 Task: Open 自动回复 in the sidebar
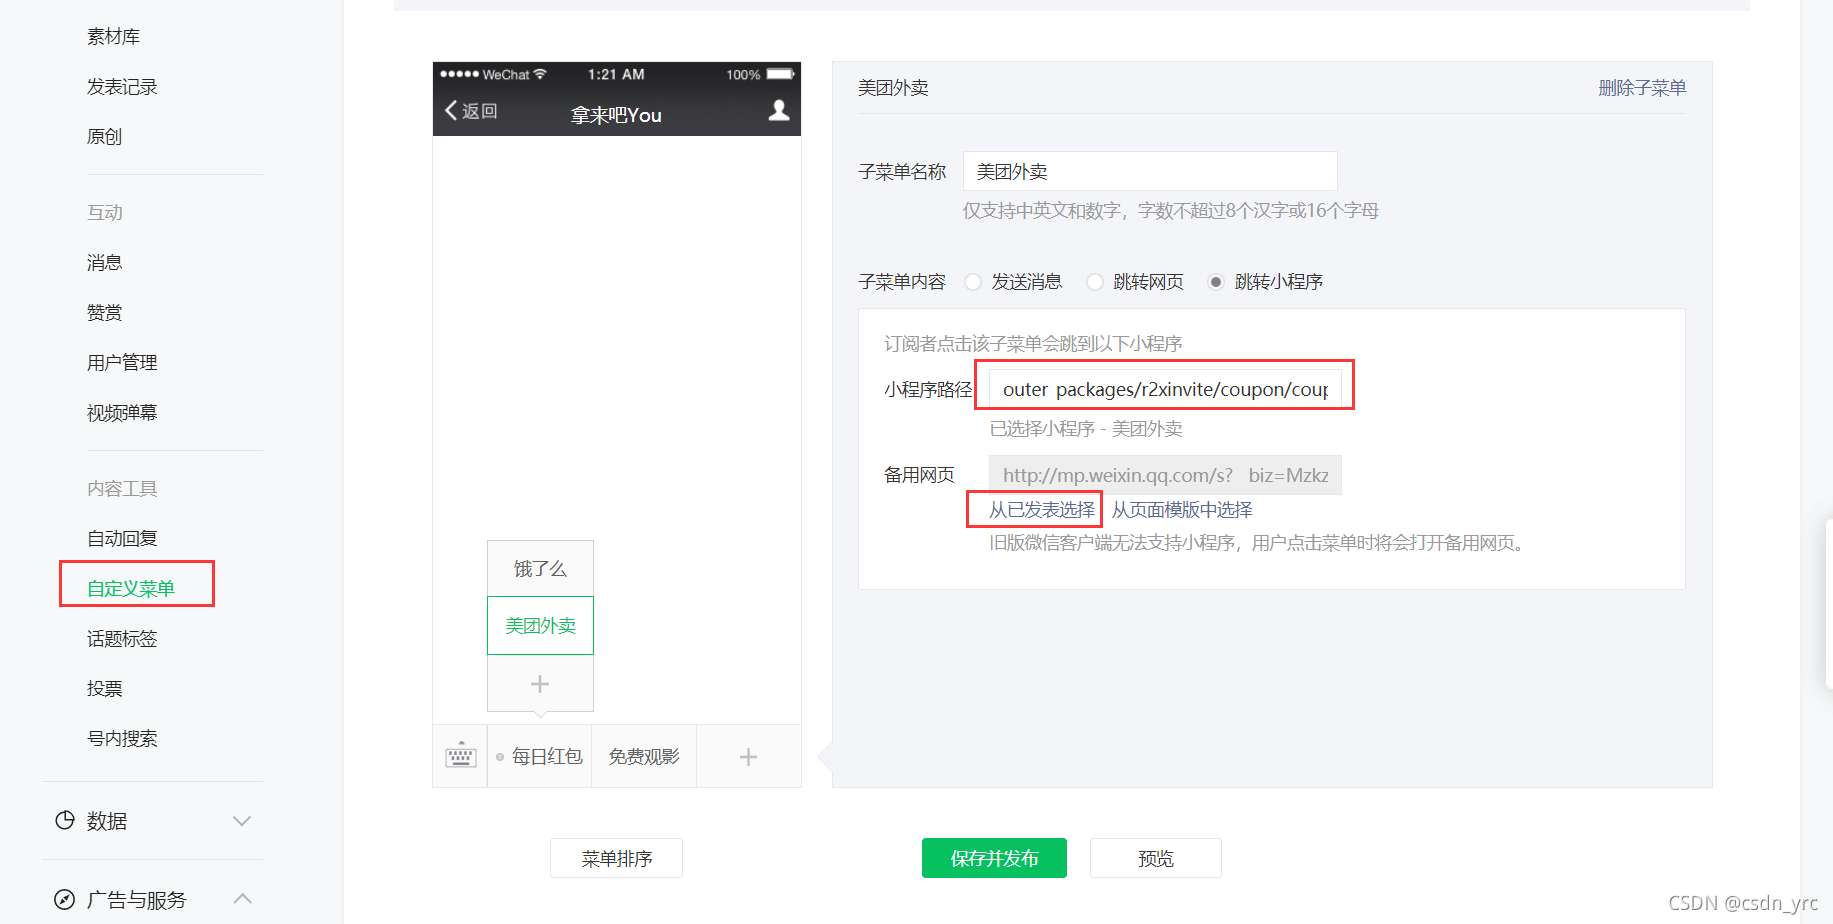122,539
